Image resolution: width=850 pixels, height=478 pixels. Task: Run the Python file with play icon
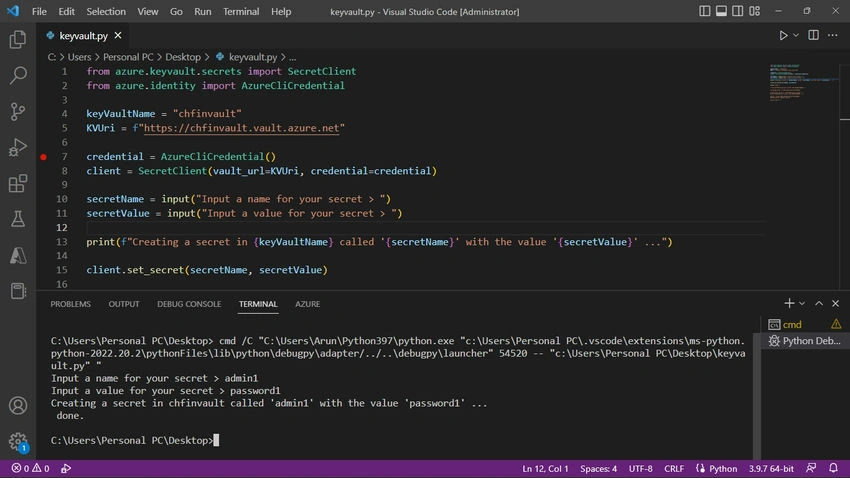(783, 35)
